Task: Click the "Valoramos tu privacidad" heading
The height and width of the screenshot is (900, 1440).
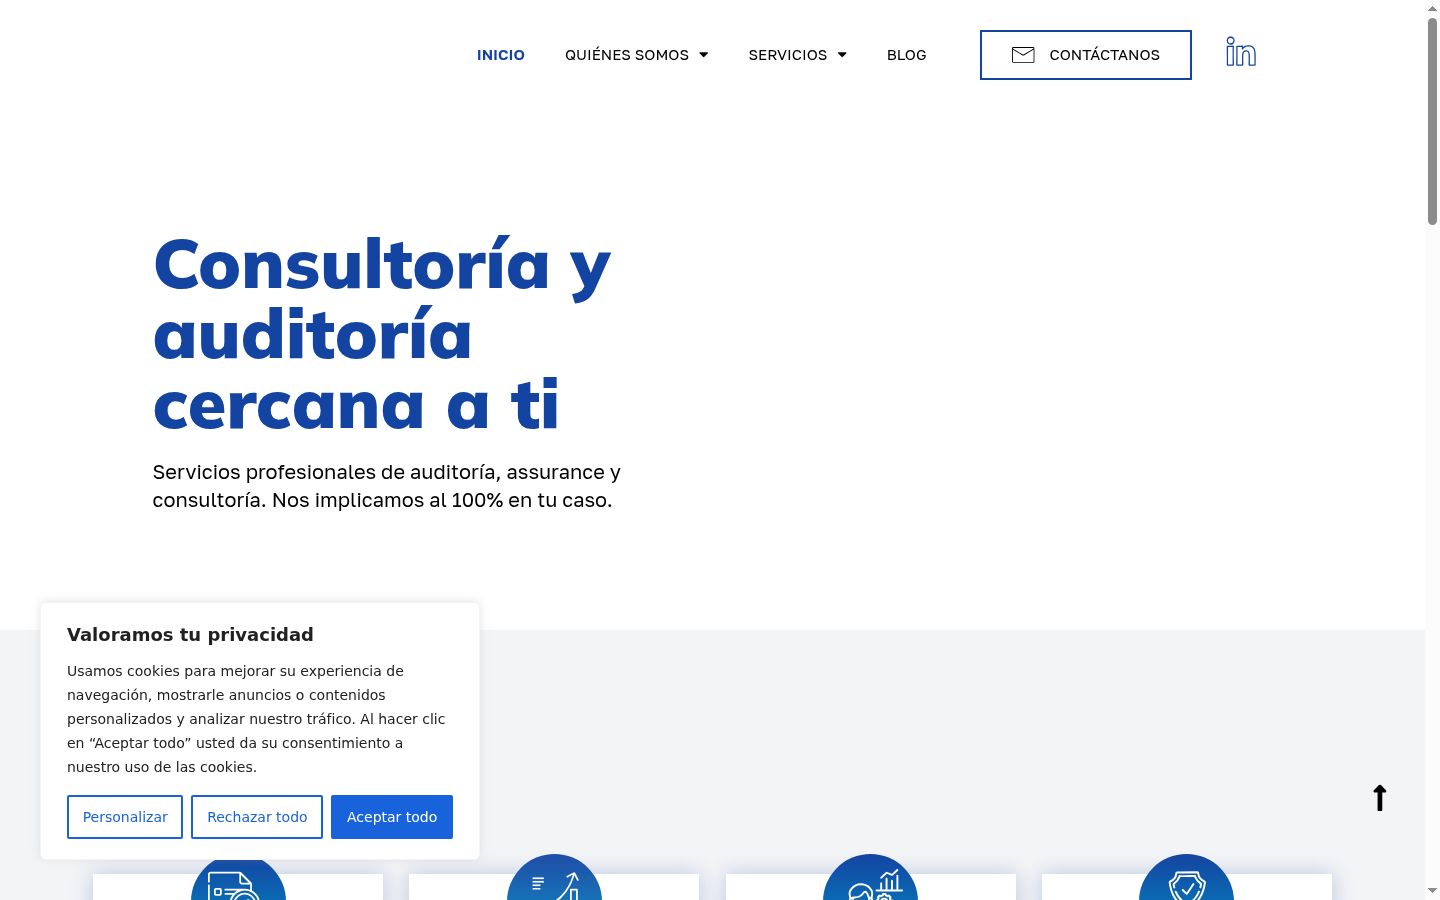Action: (x=190, y=634)
